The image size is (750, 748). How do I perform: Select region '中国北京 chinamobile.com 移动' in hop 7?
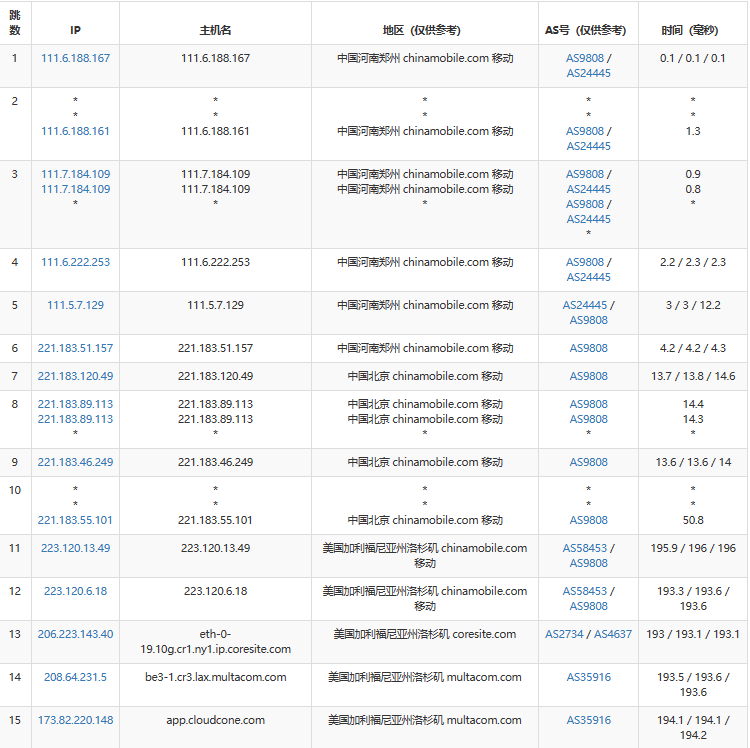[x=425, y=376]
